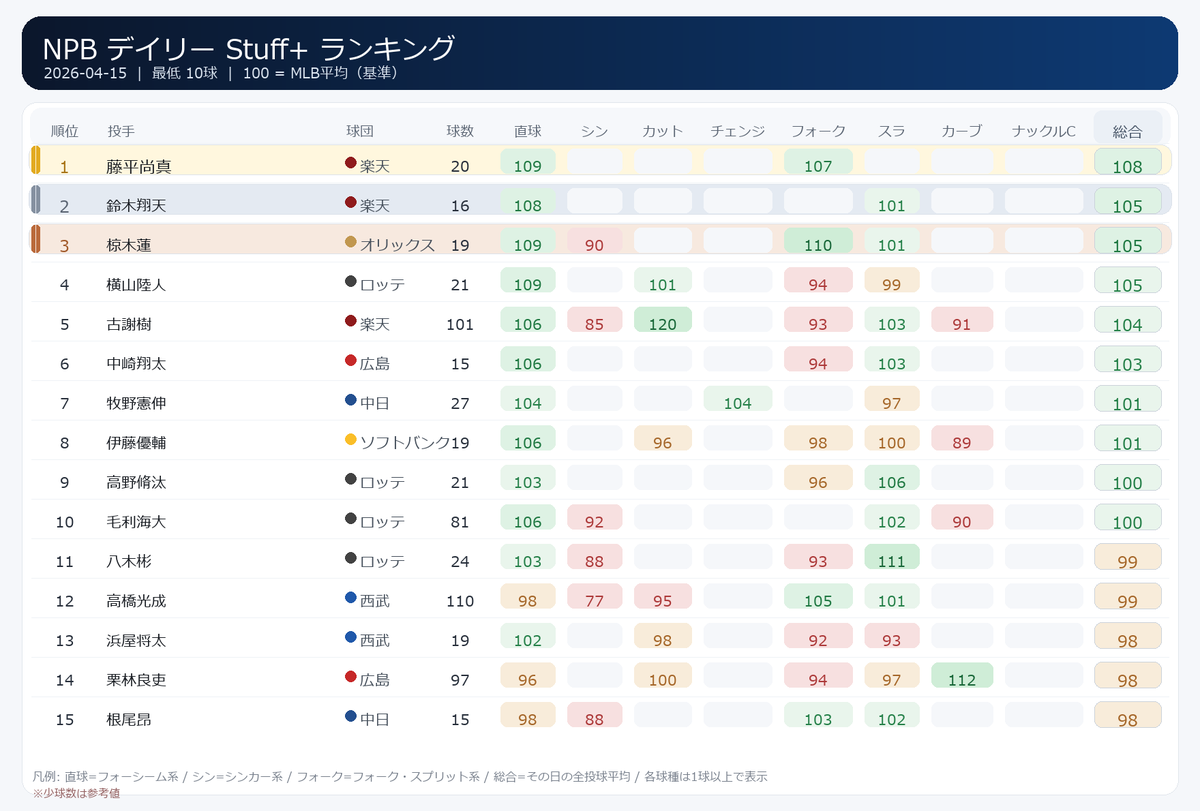
Task: Click the silver rank 2 marker bar
Action: (36, 199)
